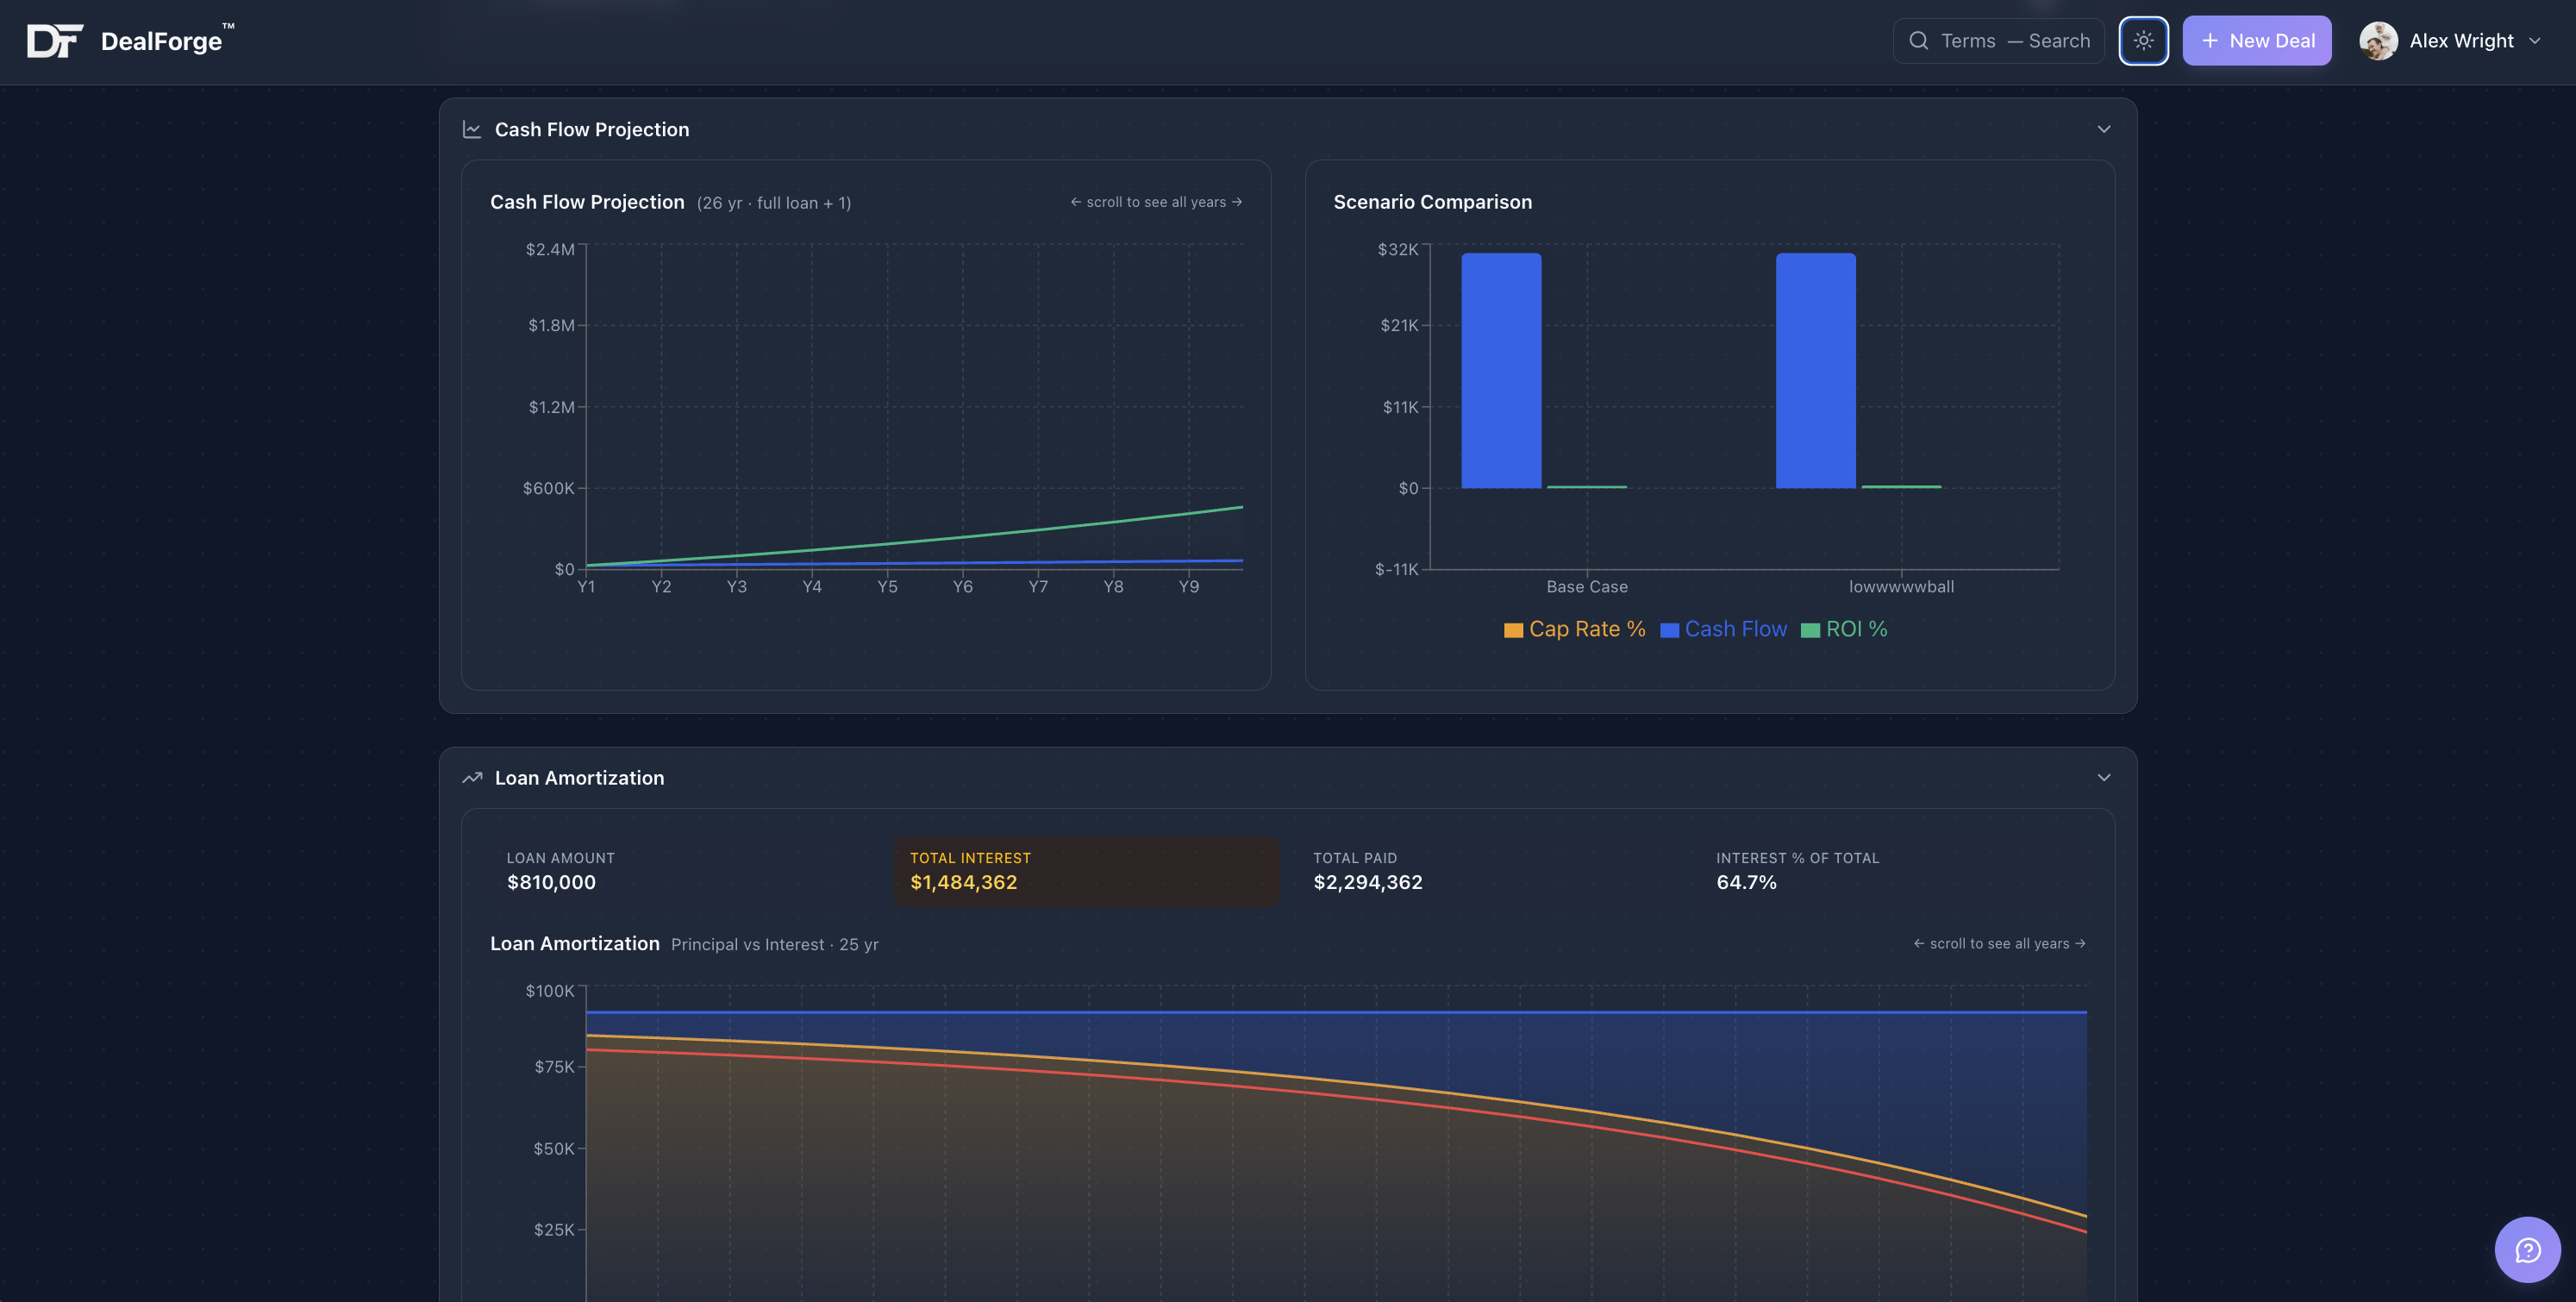Click the ROI % green legend swatch
The image size is (2576, 1302).
[1810, 630]
